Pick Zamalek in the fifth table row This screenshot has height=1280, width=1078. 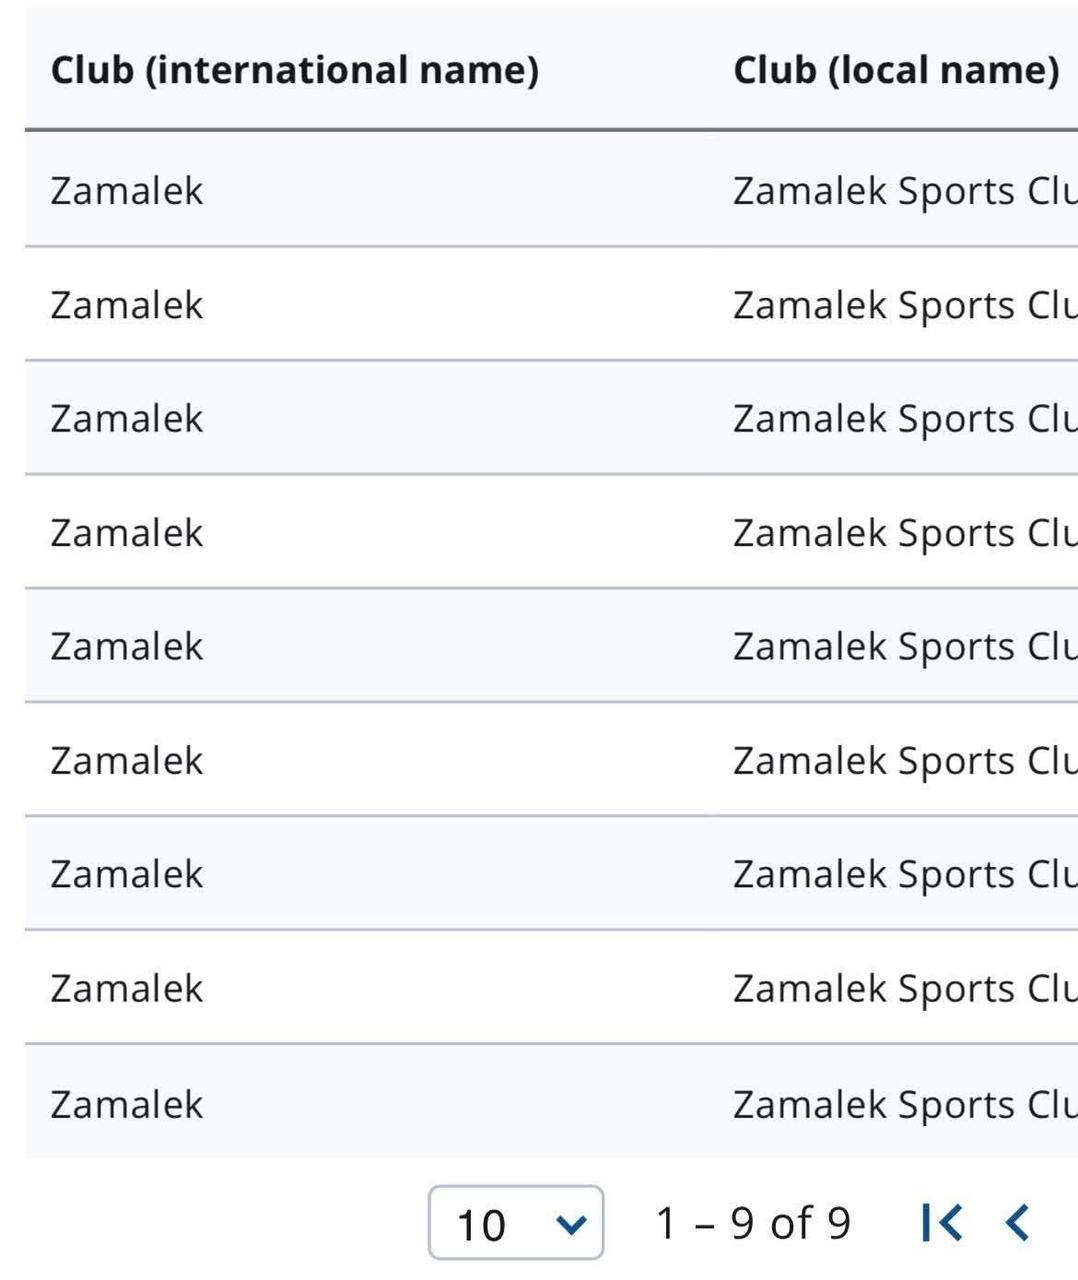127,646
